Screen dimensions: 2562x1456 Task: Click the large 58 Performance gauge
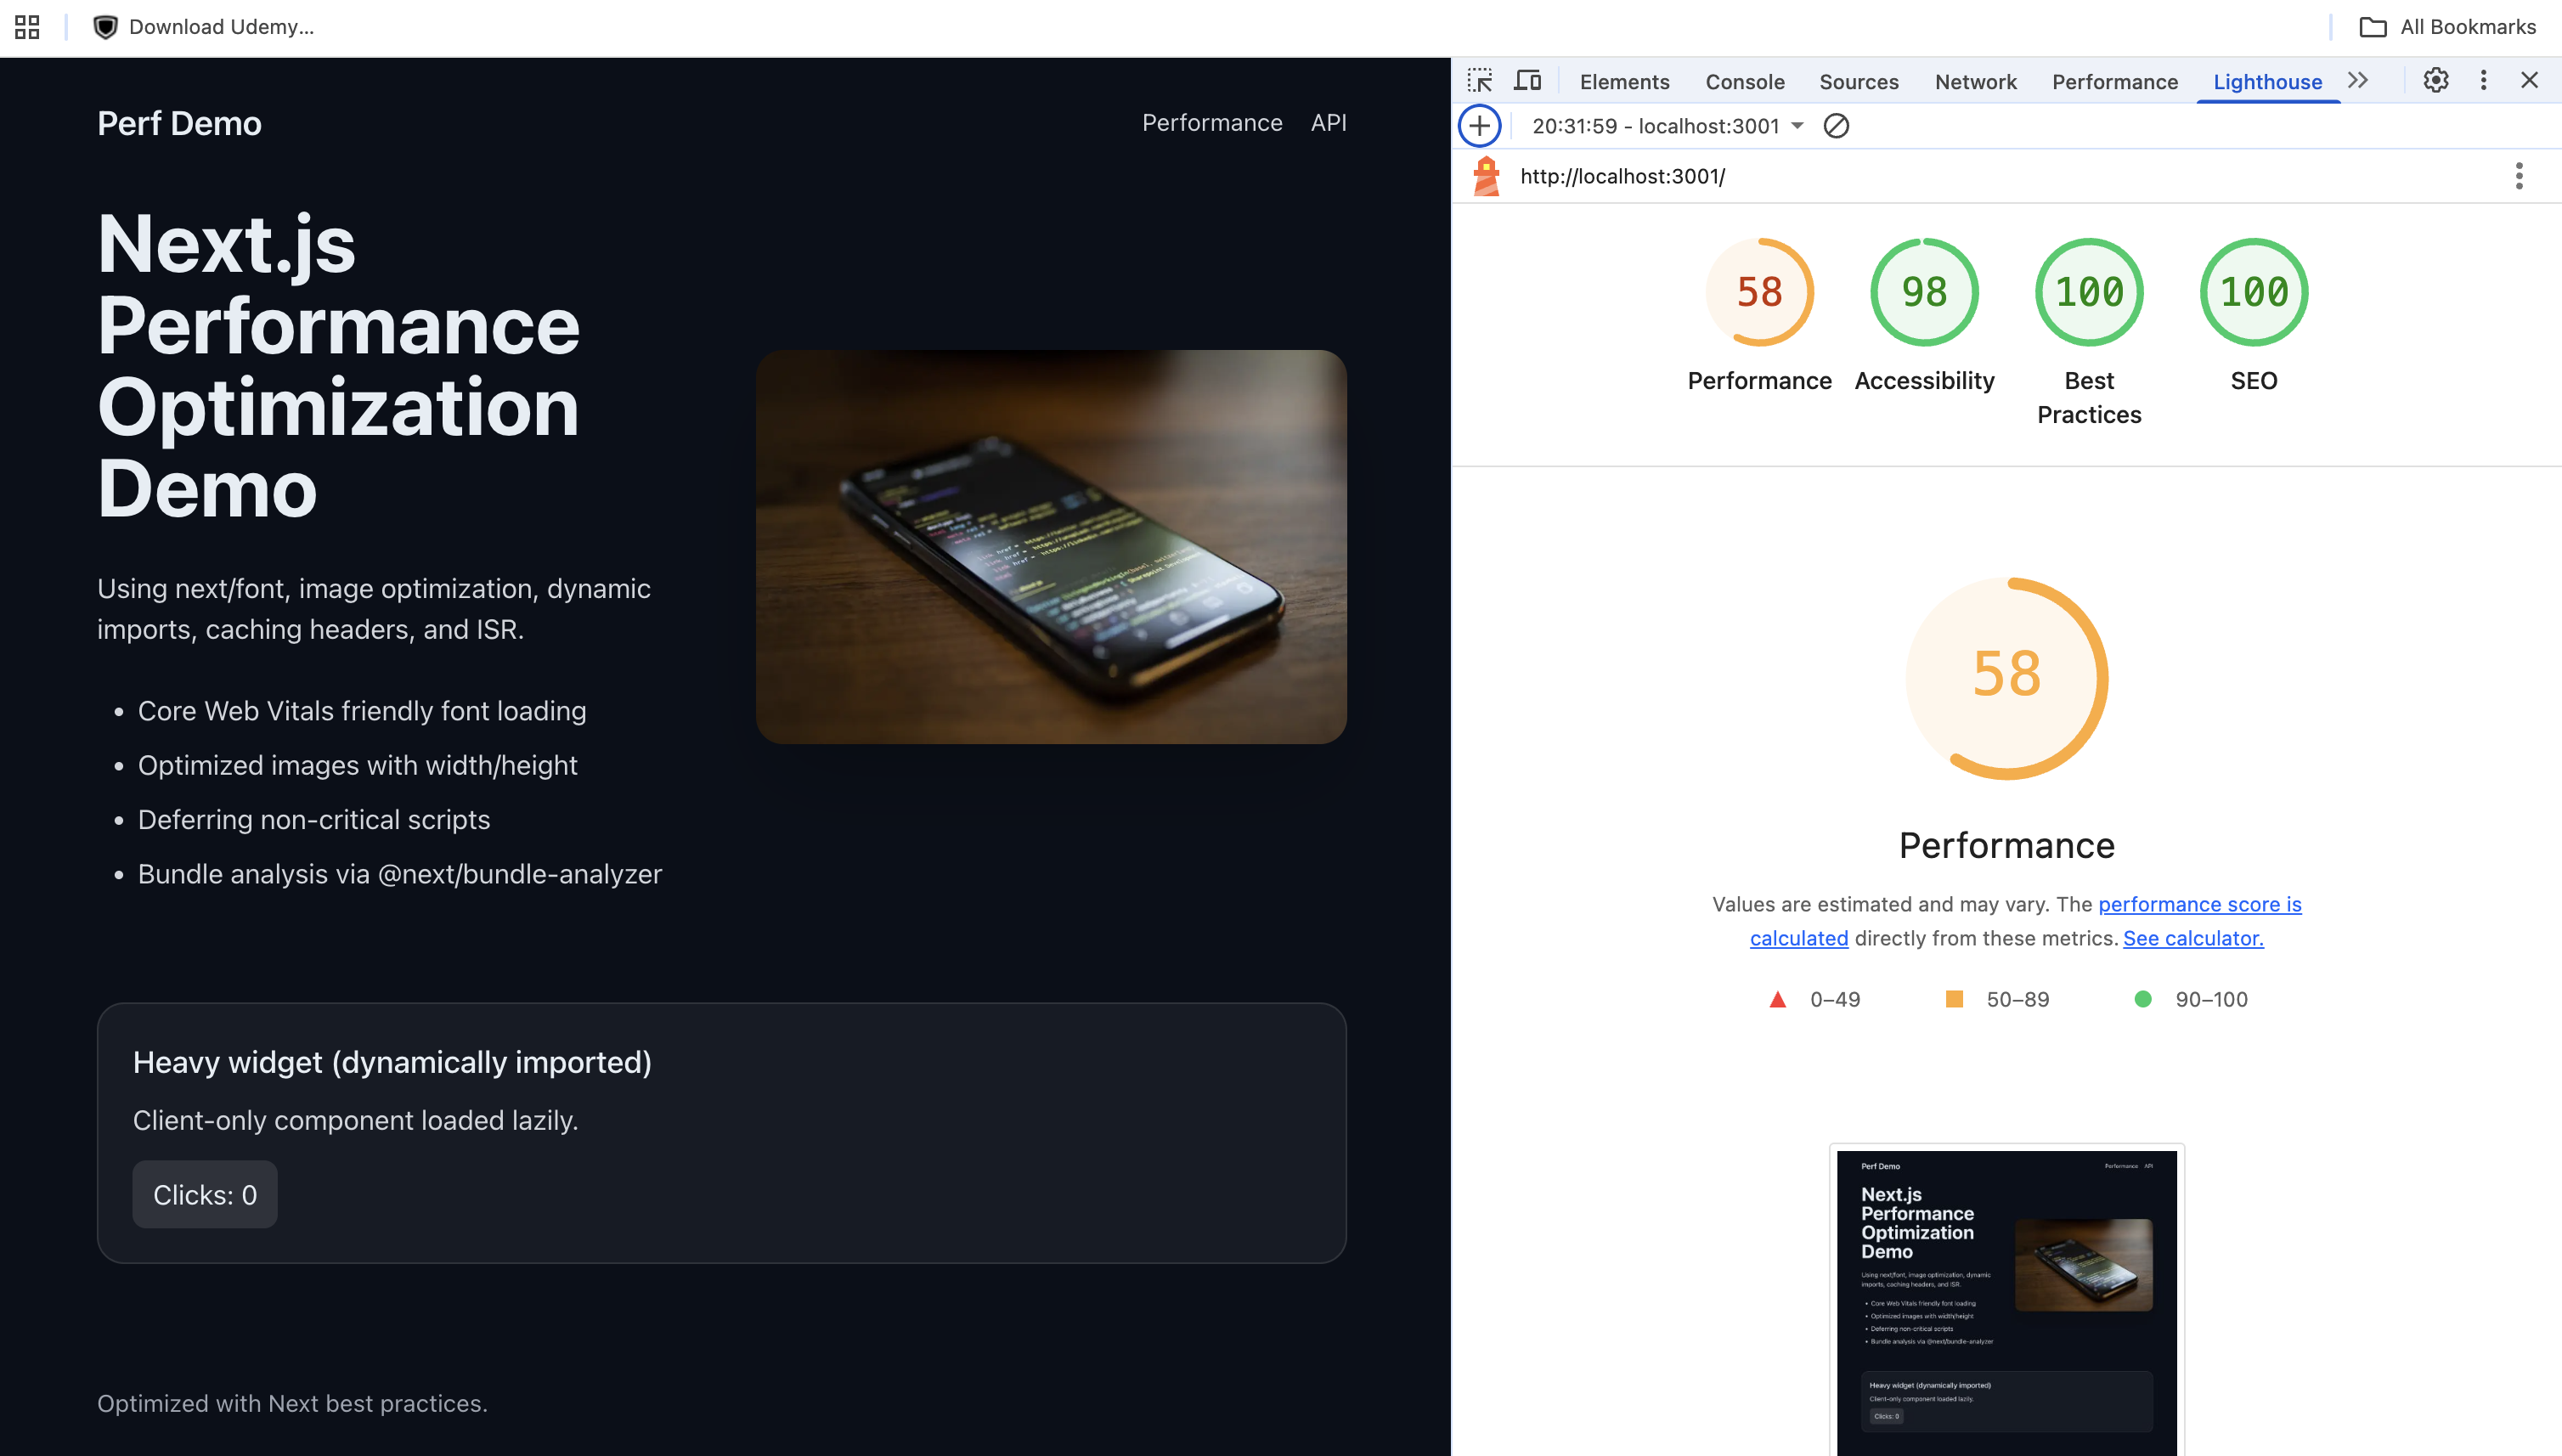click(2007, 678)
